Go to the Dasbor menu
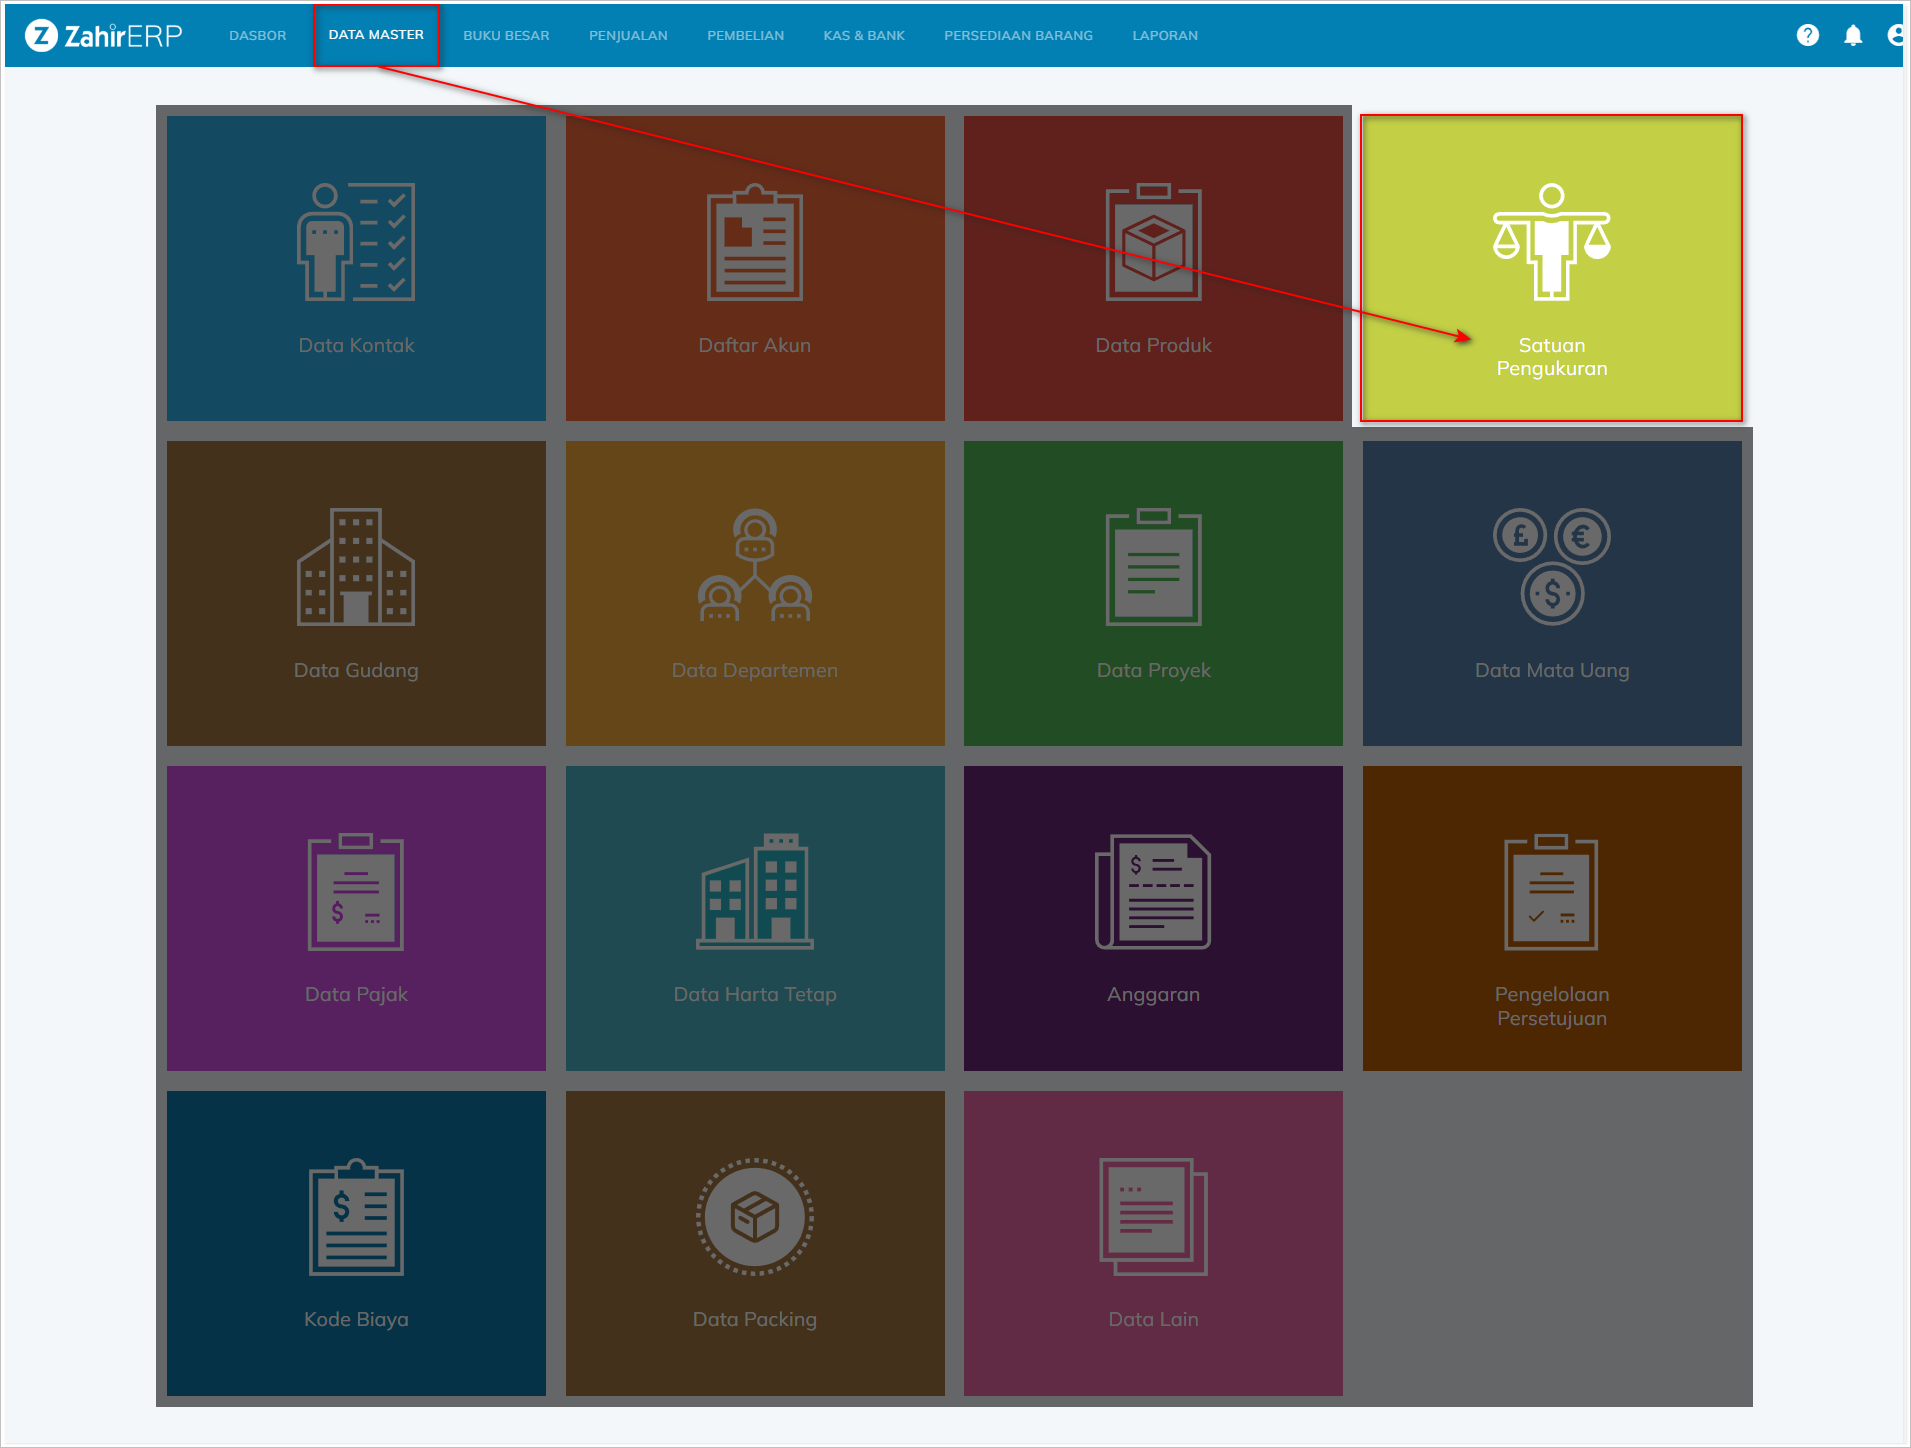 (257, 35)
